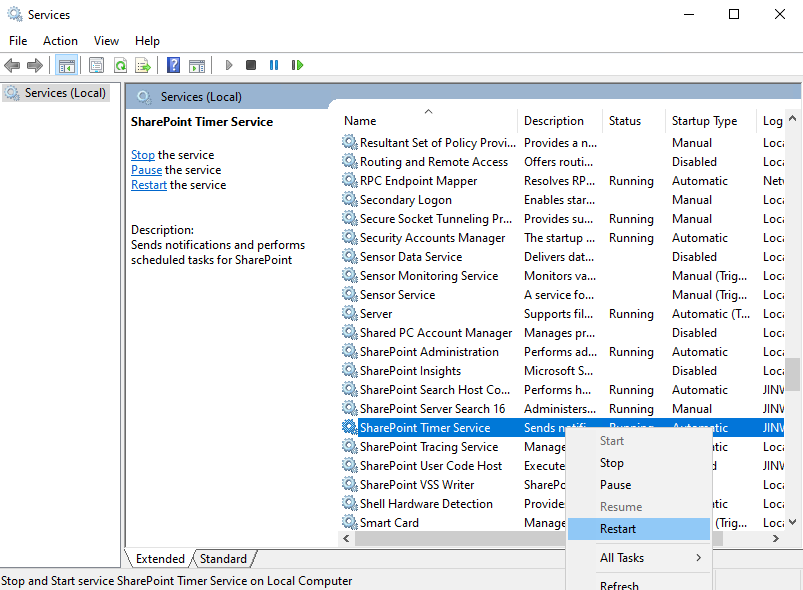Viewport: 803px width, 590px height.
Task: Choose Refresh in the context menu
Action: click(639, 585)
